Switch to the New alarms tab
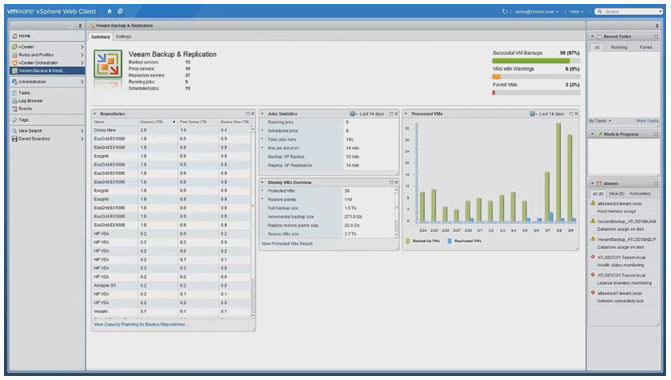 (x=616, y=194)
